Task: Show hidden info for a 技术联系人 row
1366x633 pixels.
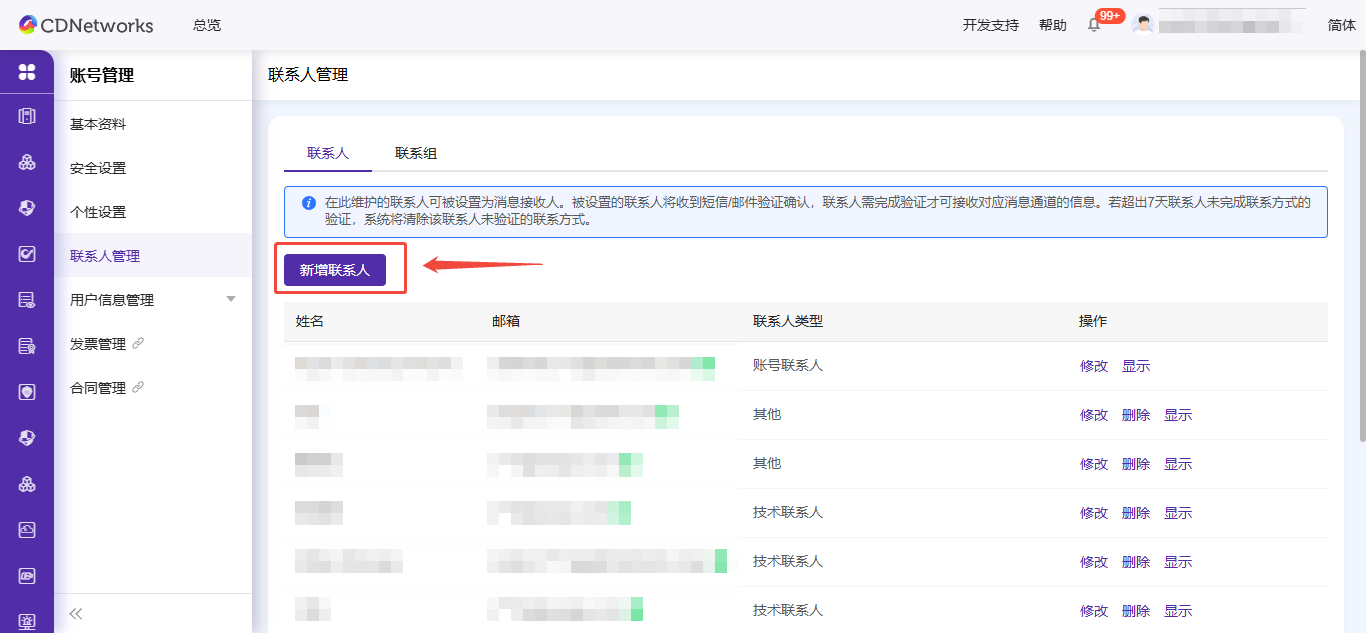Action: coord(1177,512)
